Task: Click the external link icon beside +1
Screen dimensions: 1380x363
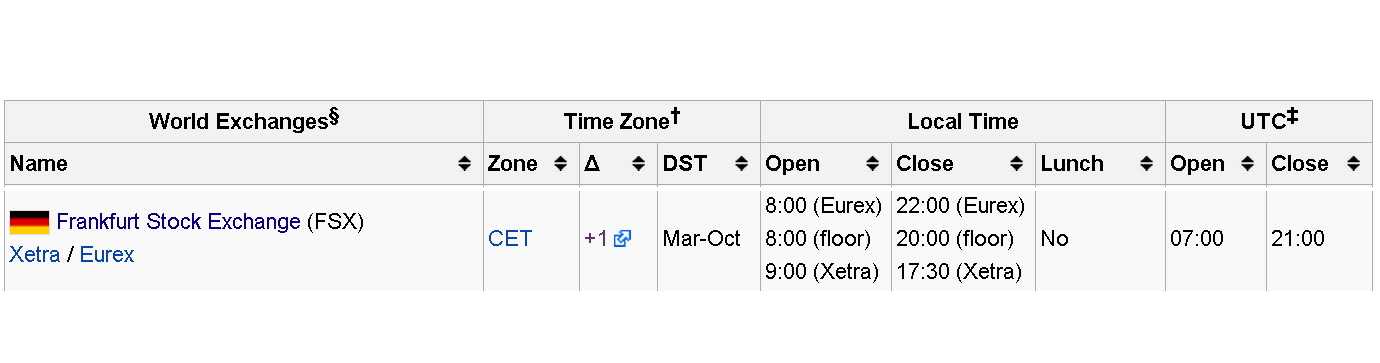Action: [x=623, y=239]
